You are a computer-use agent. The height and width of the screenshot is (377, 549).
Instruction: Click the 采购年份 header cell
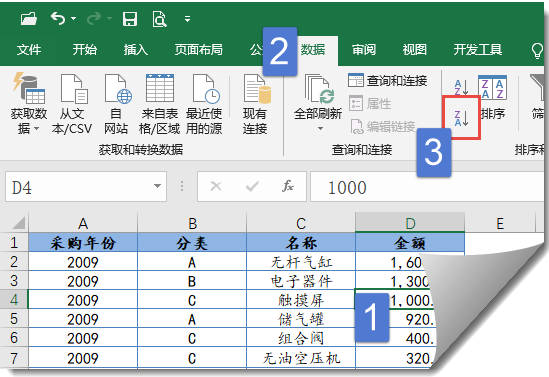(x=83, y=242)
